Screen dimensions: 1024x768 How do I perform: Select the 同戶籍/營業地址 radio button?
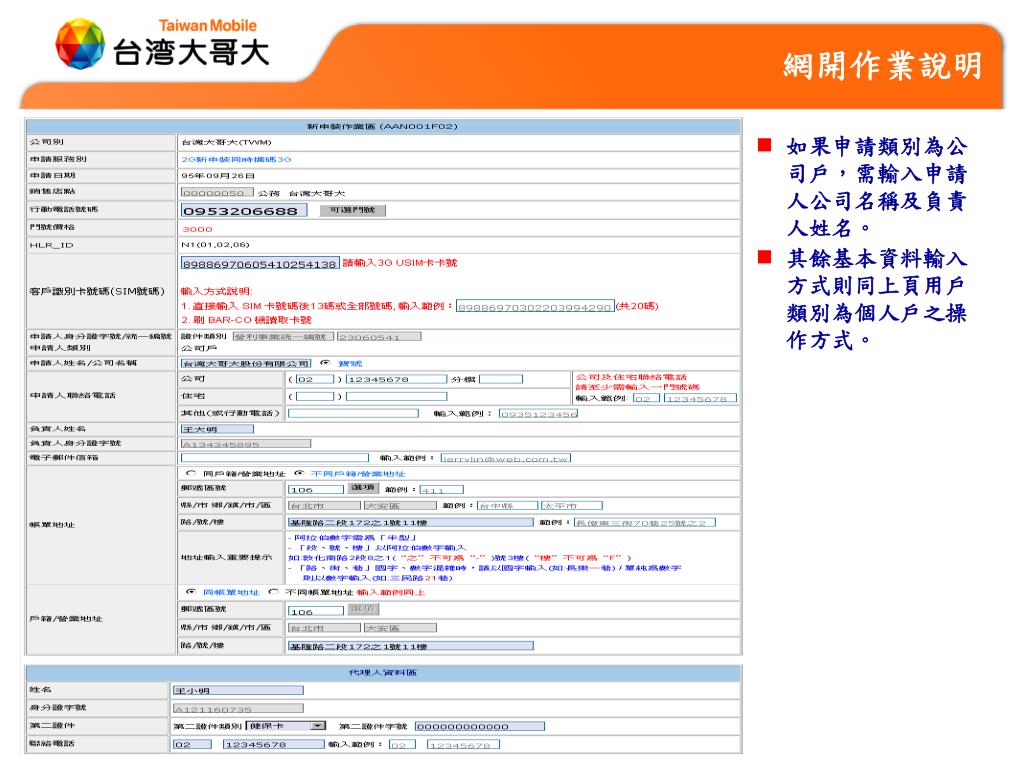point(191,473)
